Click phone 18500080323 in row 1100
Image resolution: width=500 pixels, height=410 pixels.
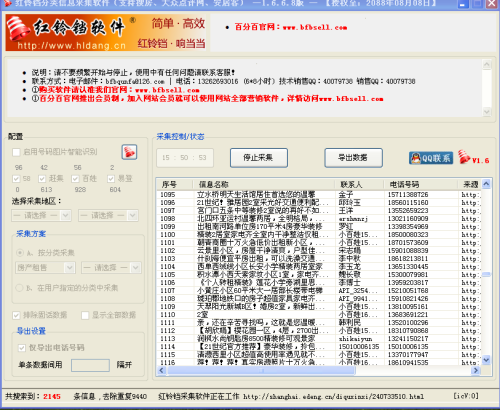pos(408,234)
